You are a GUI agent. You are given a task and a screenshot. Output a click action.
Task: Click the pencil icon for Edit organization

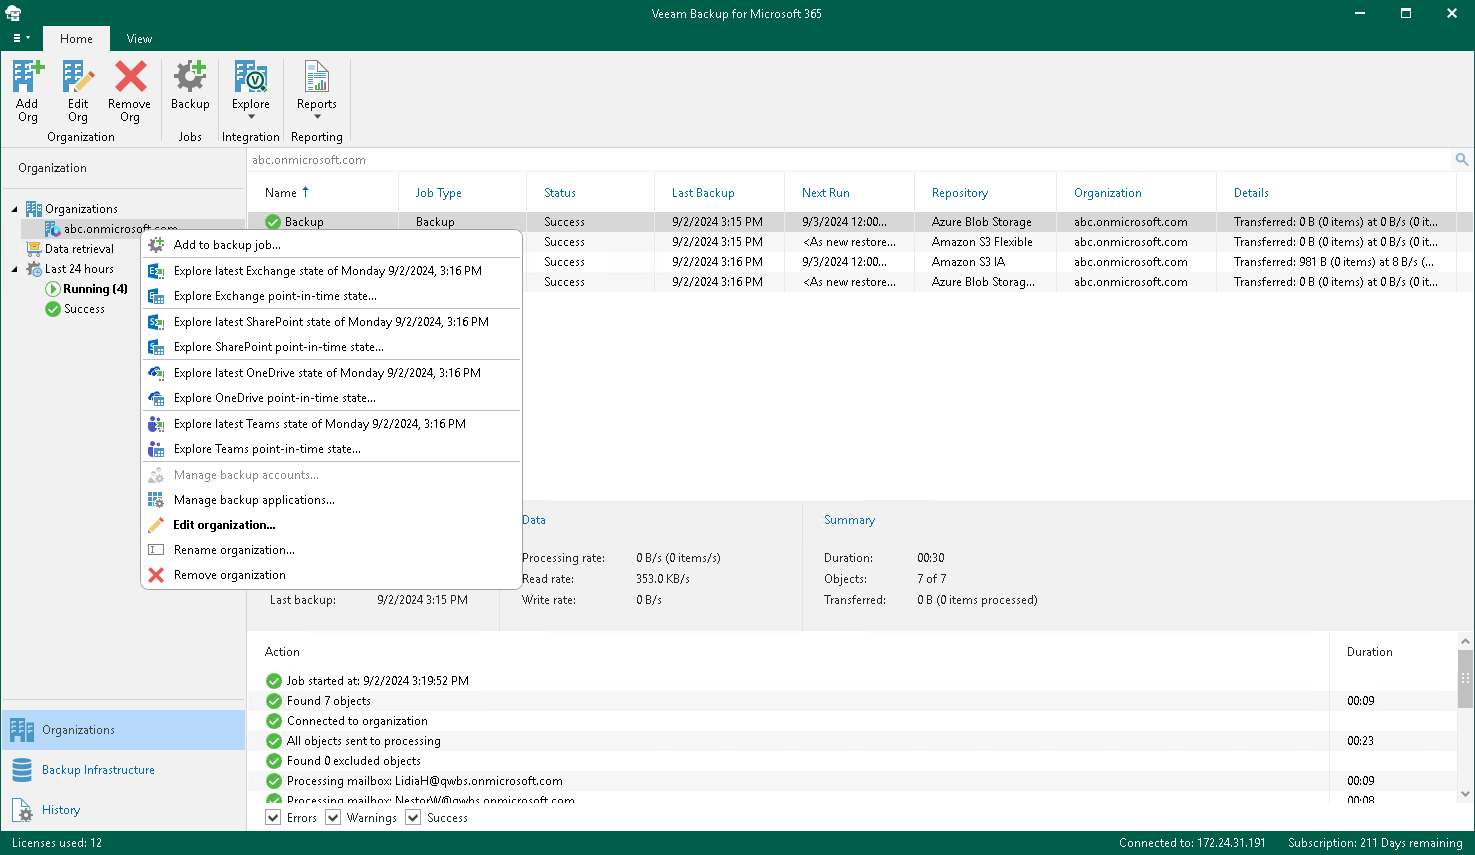(x=156, y=525)
